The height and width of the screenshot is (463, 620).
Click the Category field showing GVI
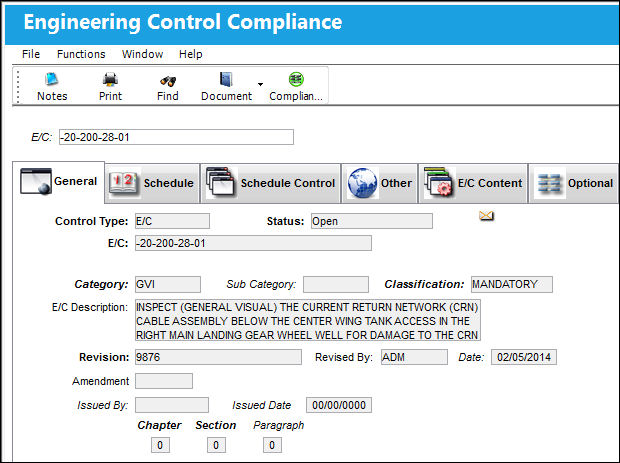pos(168,284)
